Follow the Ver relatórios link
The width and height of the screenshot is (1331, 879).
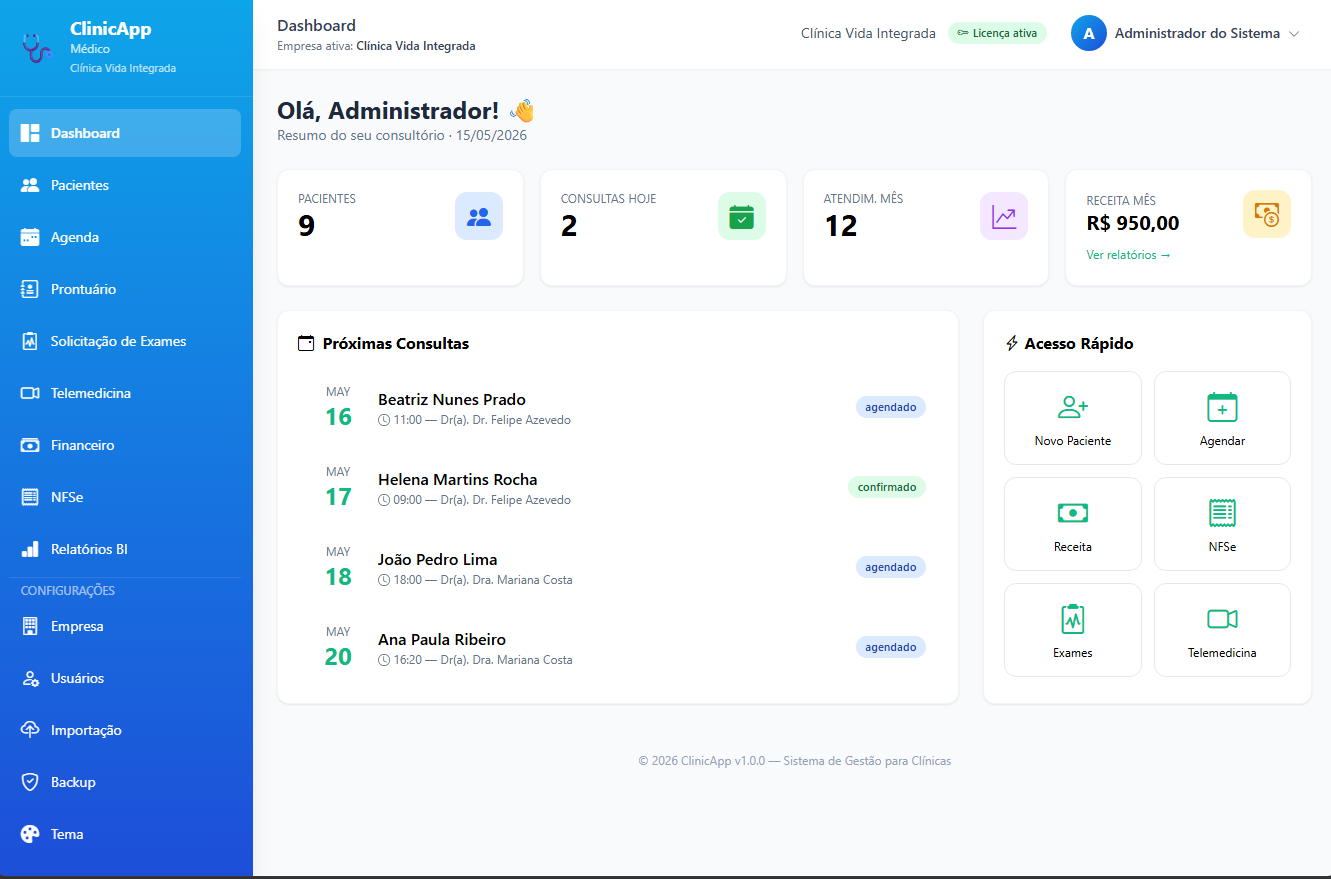tap(1128, 255)
